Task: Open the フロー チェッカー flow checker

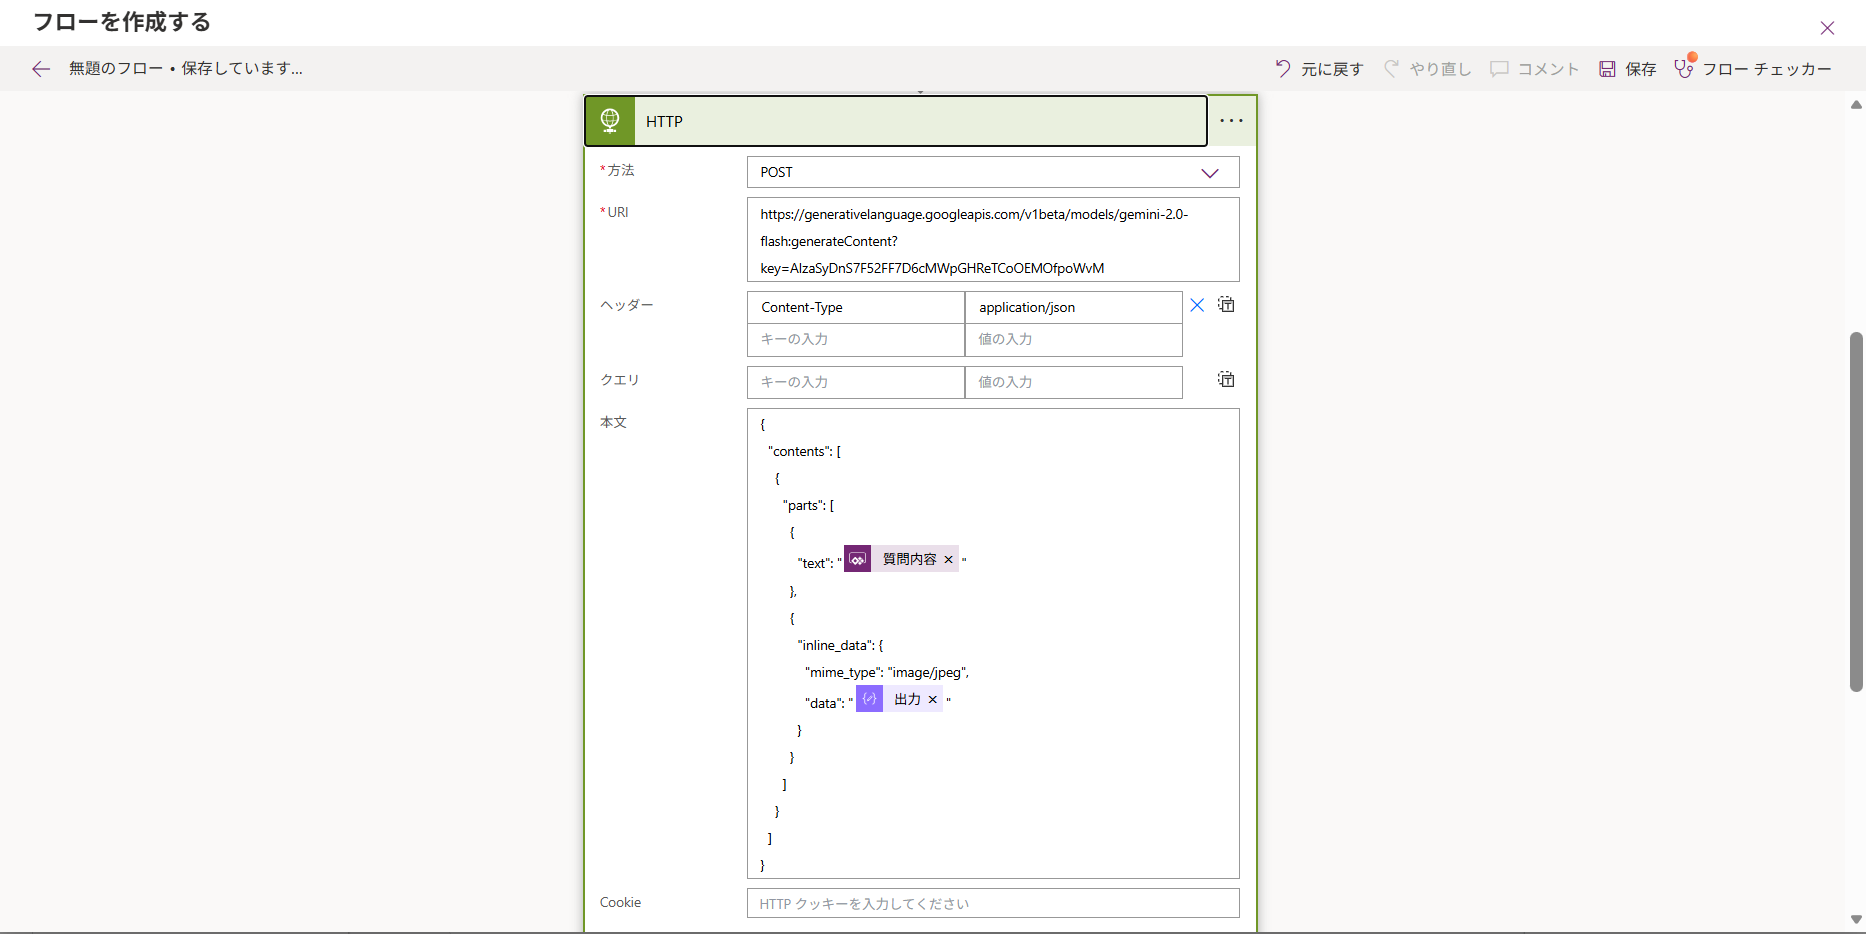Action: click(x=1753, y=69)
